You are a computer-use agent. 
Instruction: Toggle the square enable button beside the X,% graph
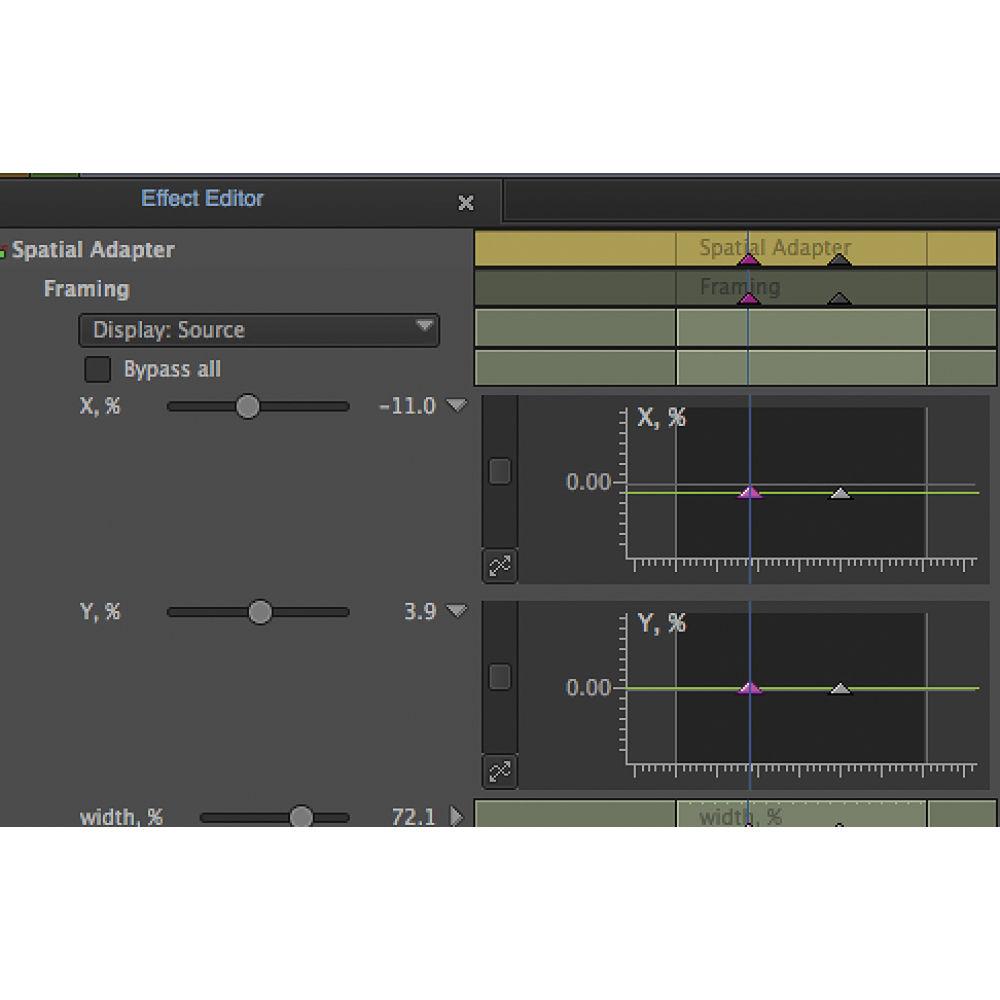click(499, 470)
